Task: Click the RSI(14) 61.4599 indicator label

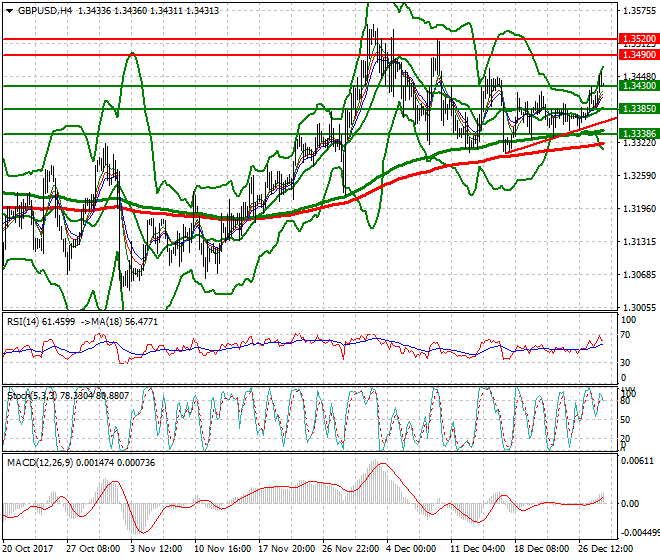Action: coord(41,322)
